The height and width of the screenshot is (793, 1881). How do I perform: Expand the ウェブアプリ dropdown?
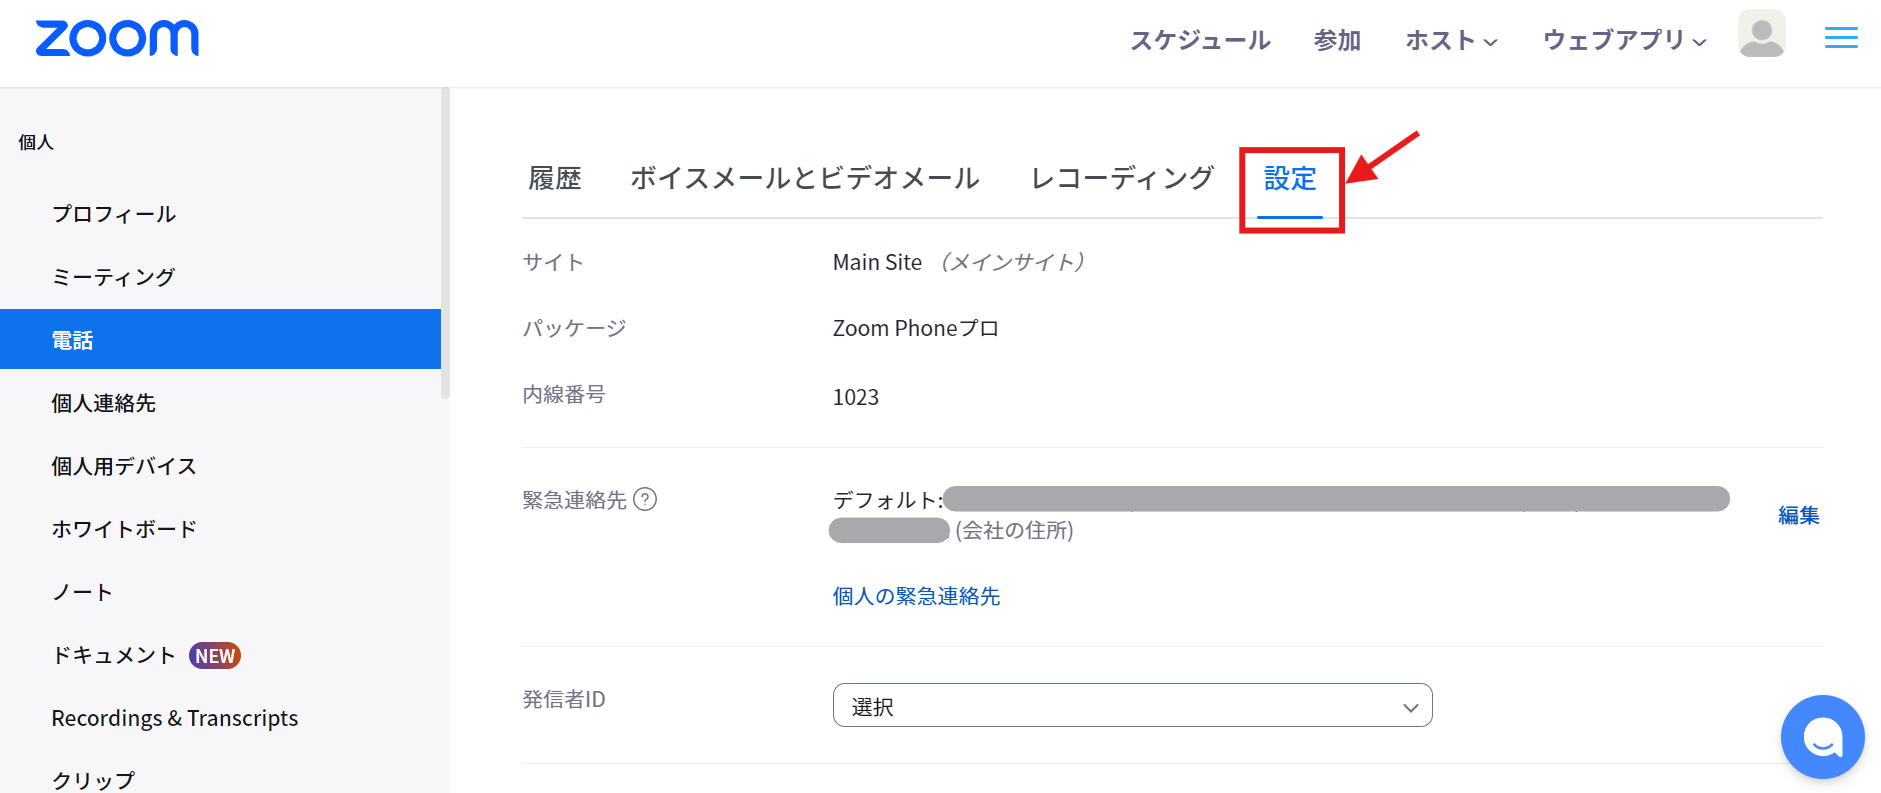(1624, 40)
